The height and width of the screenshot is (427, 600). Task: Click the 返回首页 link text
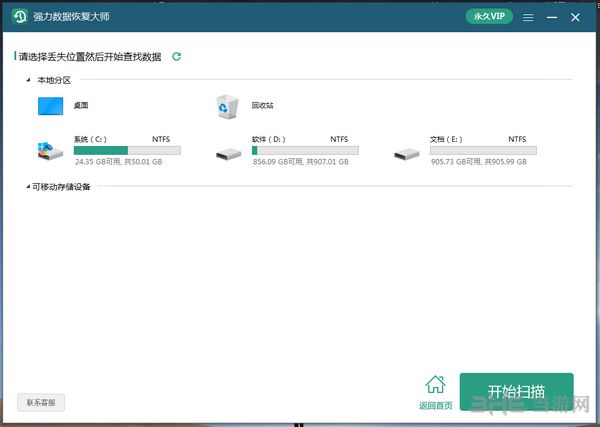click(436, 405)
